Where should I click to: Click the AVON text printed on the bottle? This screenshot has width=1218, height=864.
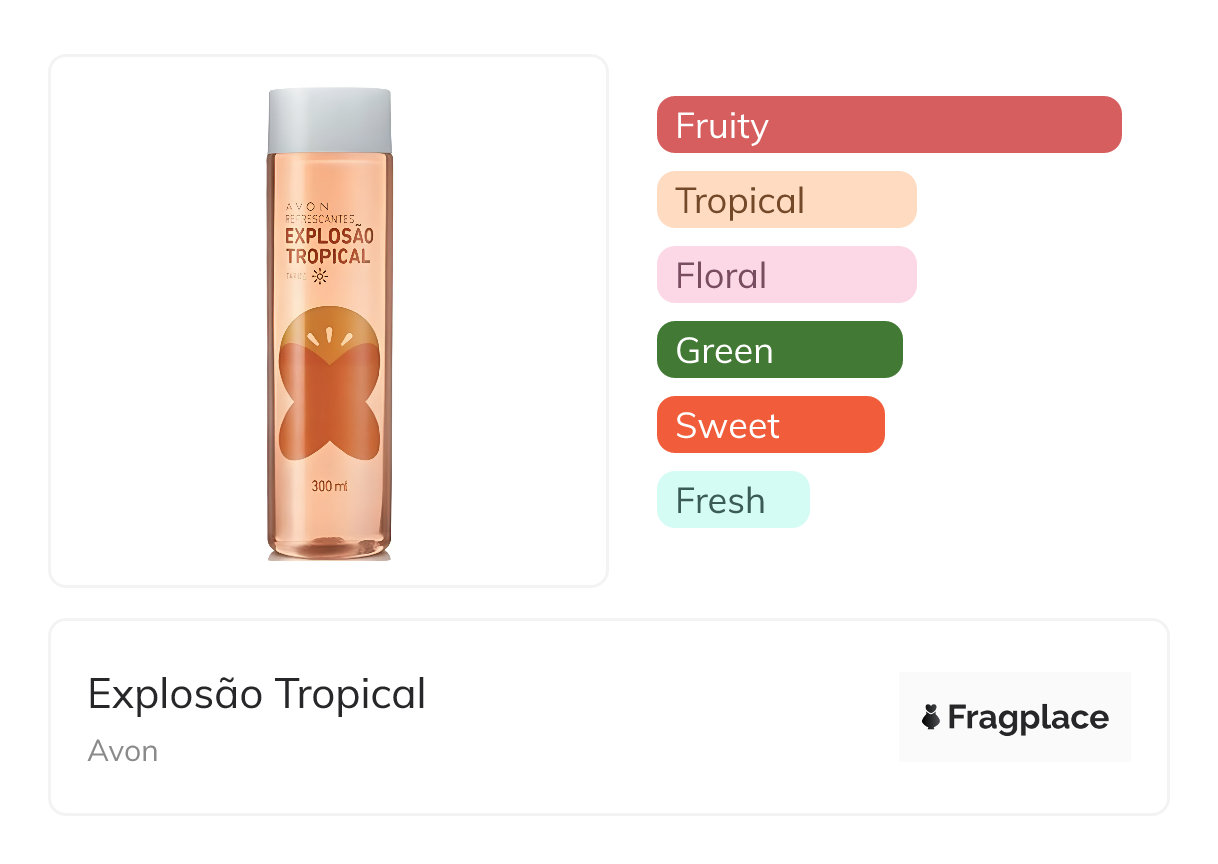(x=307, y=204)
